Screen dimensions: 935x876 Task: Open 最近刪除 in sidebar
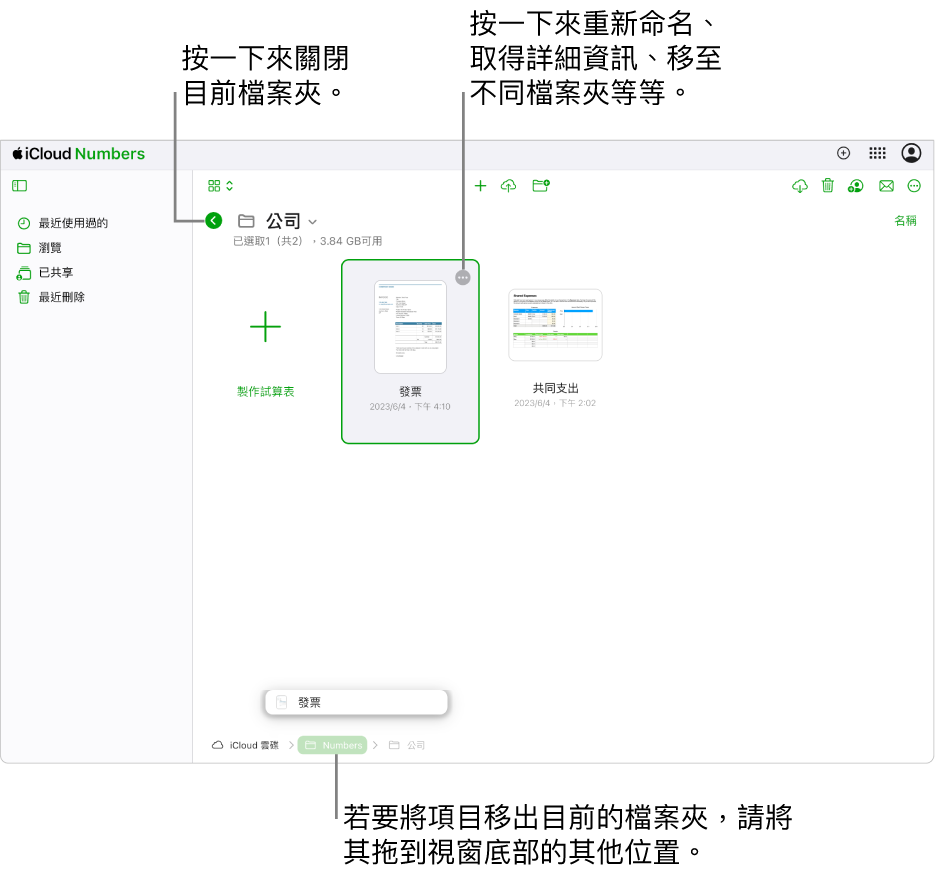tap(51, 297)
